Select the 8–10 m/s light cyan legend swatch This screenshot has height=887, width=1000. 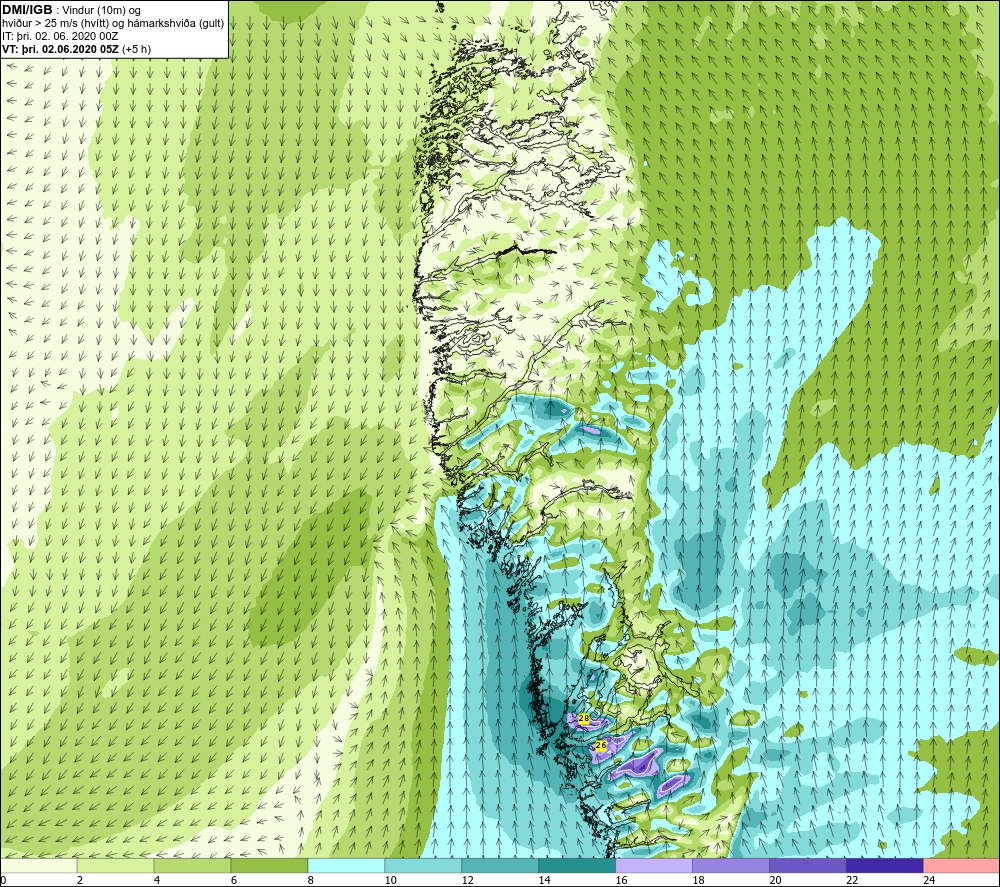[x=346, y=866]
